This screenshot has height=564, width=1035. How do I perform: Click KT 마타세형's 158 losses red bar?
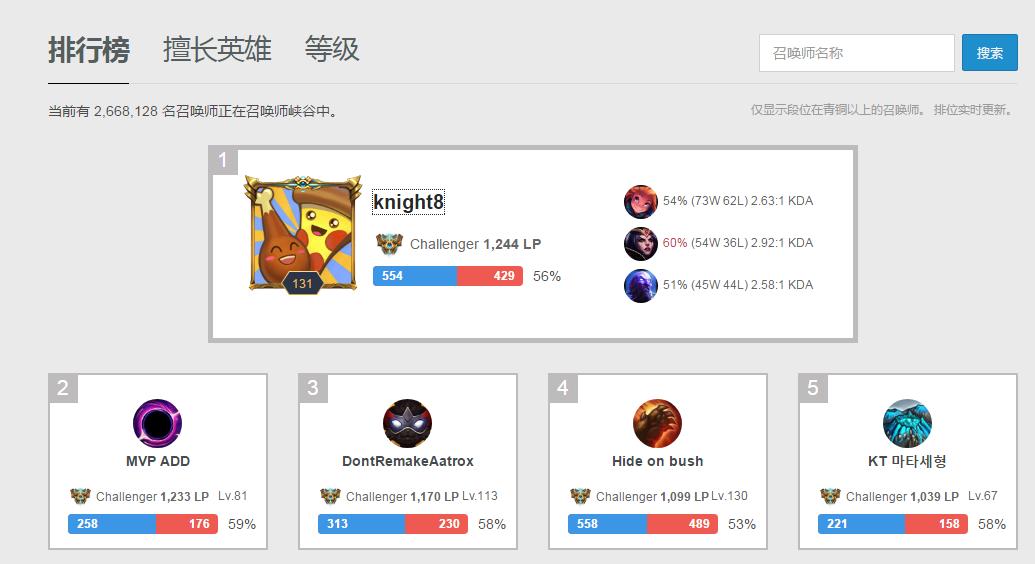point(936,524)
